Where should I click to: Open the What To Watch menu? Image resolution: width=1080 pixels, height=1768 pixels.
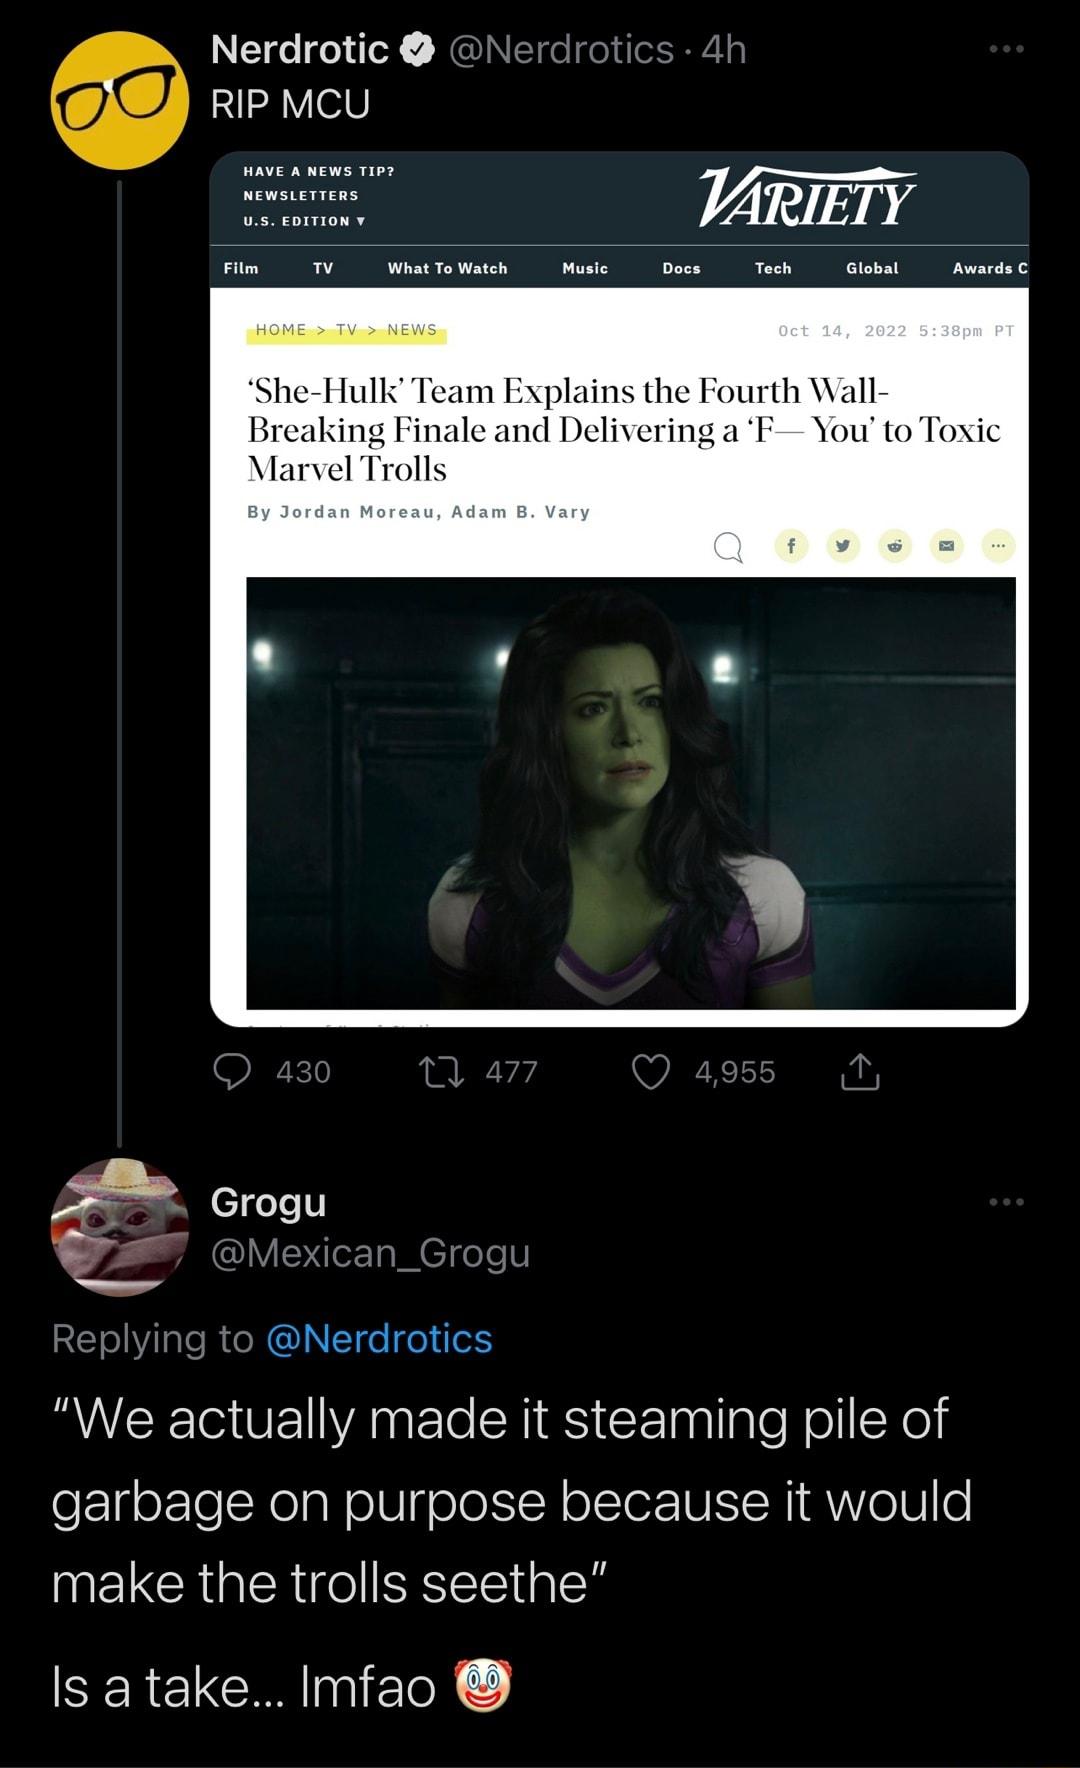[447, 268]
